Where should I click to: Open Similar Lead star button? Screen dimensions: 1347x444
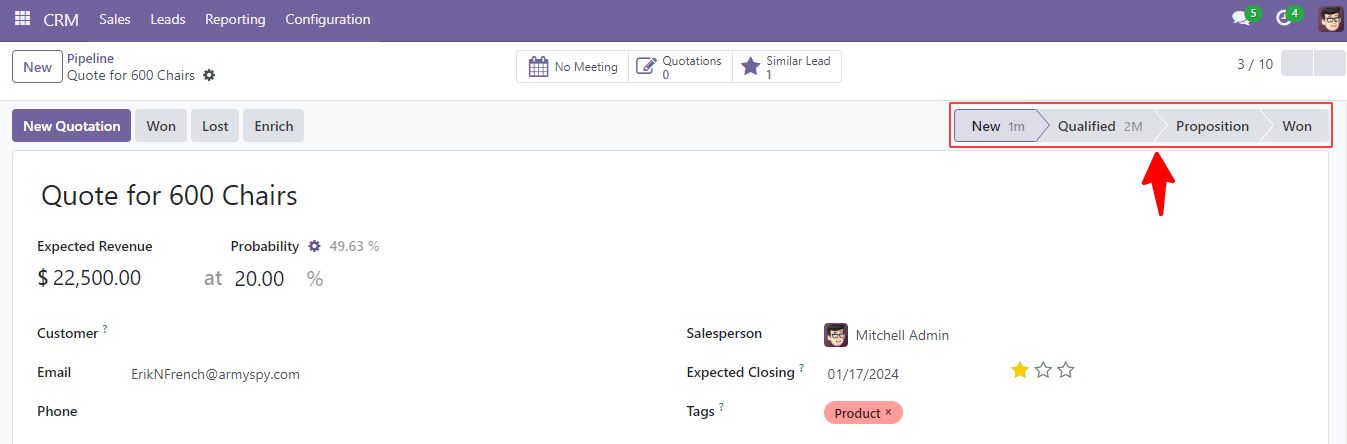[x=787, y=67]
